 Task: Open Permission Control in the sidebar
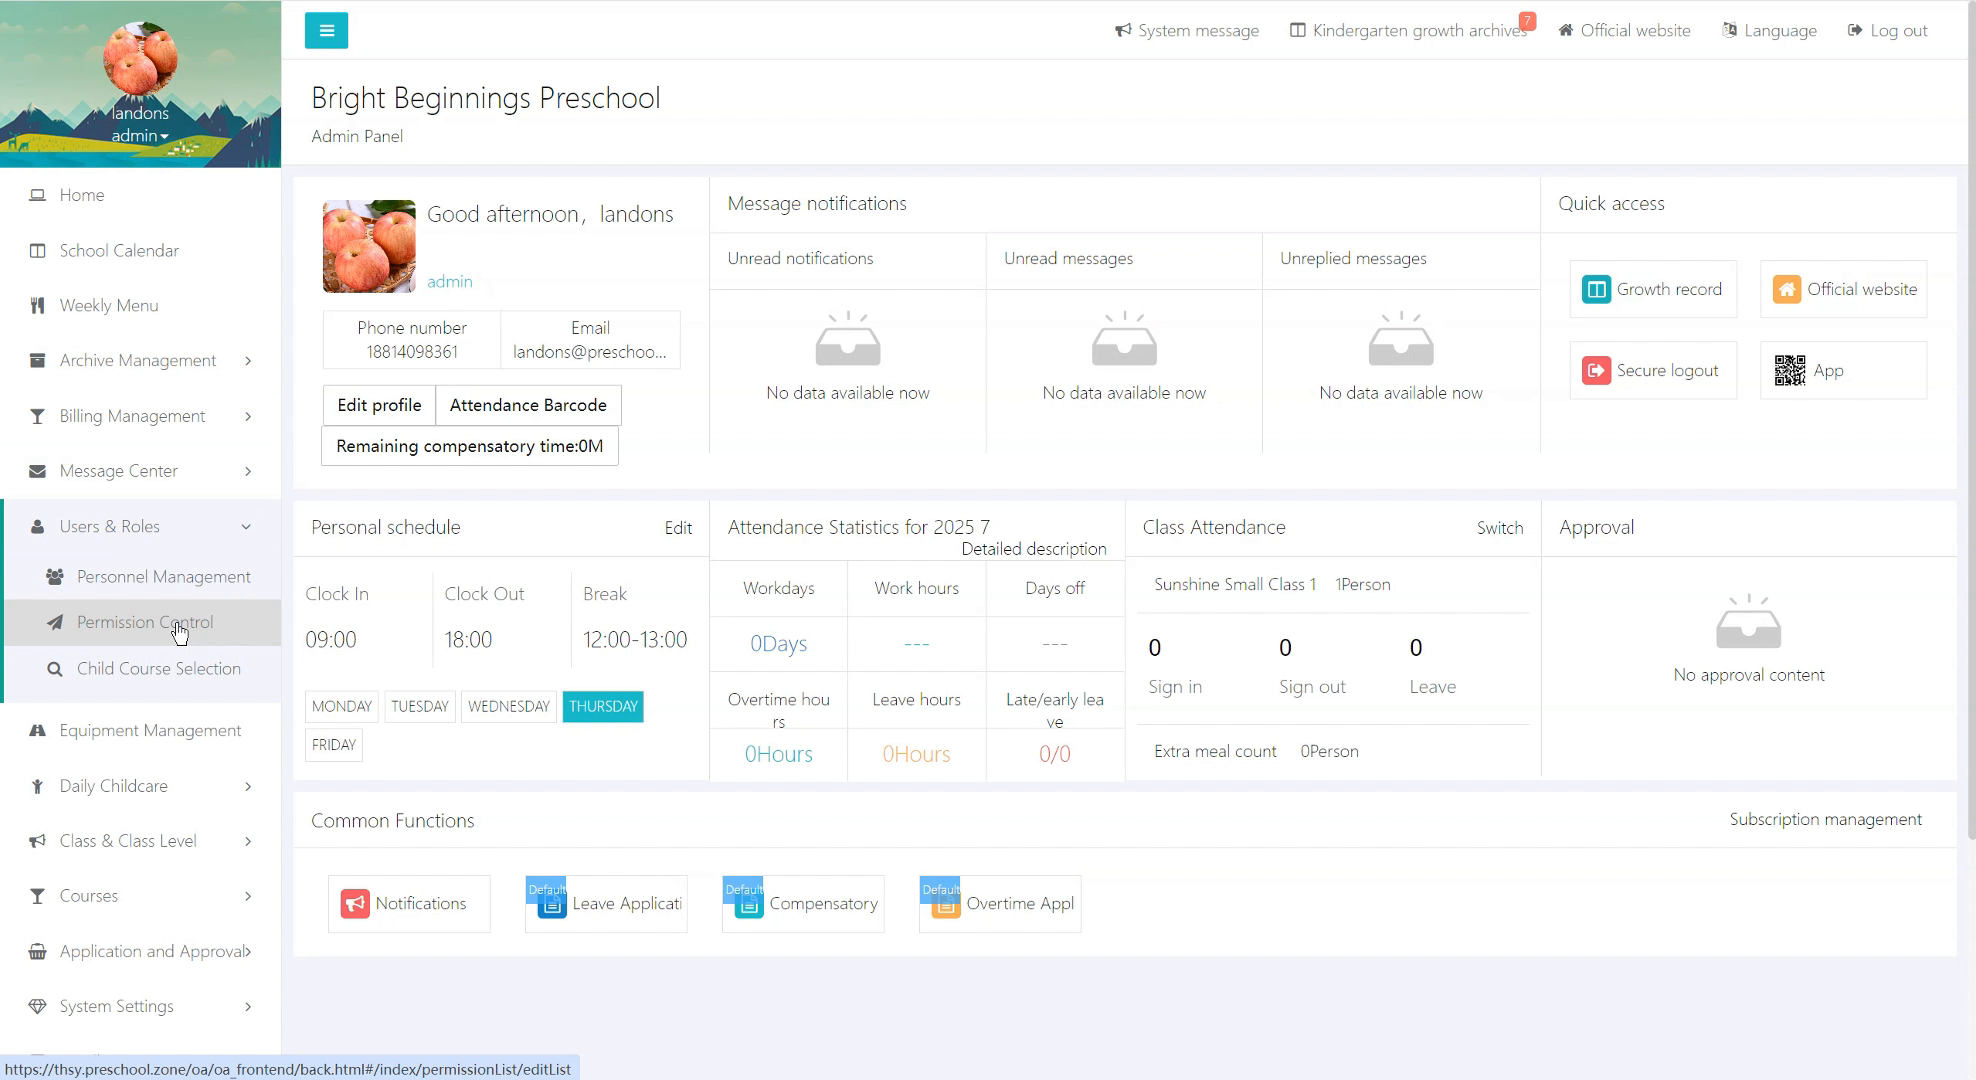pos(145,623)
